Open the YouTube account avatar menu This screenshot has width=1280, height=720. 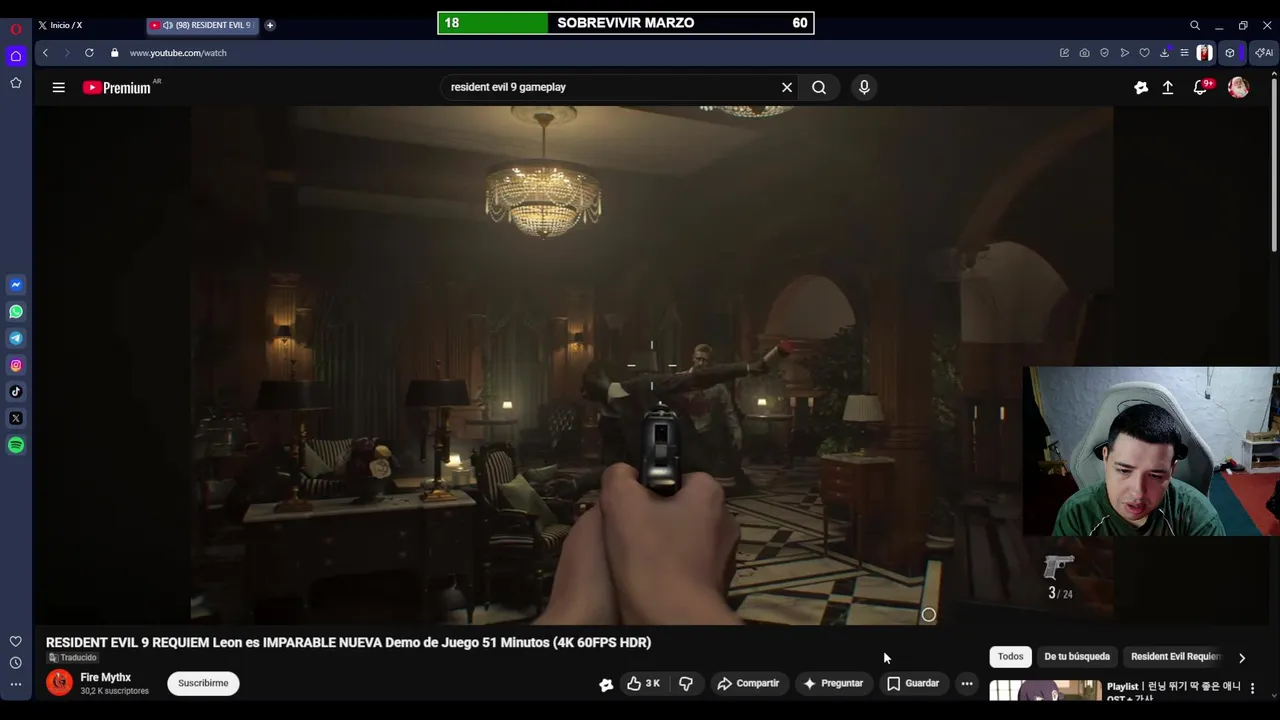pos(1238,88)
